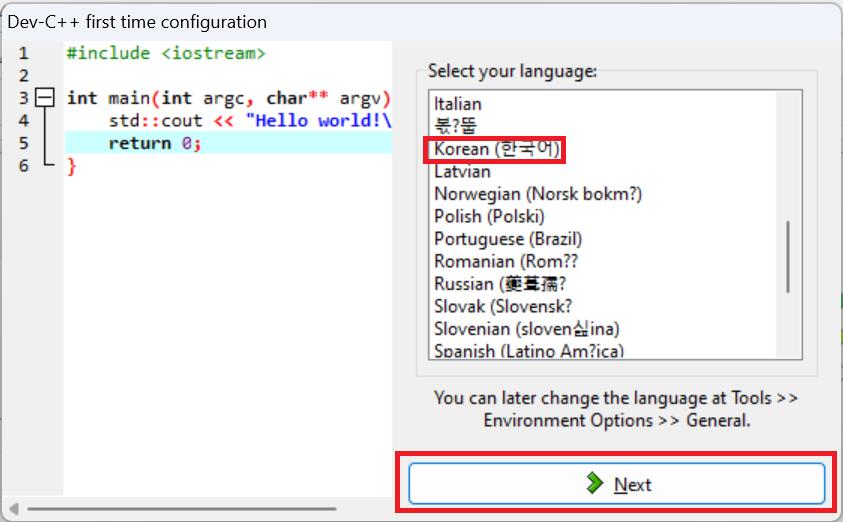The width and height of the screenshot is (843, 522).
Task: Choose Portuguese (Brazil) from the list
Action: pyautogui.click(x=508, y=239)
